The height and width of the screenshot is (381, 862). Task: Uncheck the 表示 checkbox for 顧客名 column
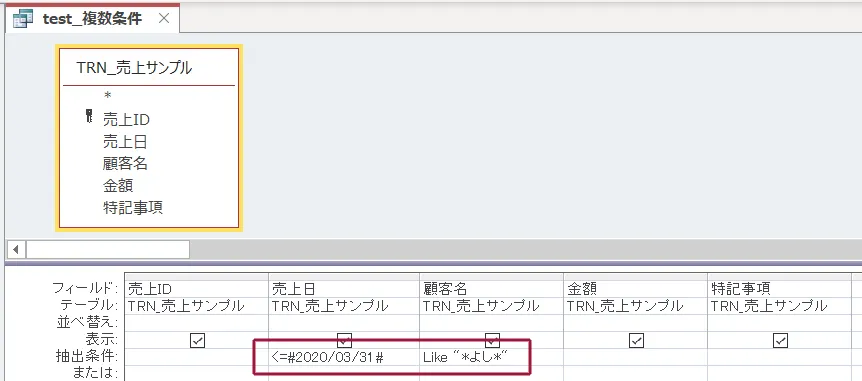coord(493,340)
